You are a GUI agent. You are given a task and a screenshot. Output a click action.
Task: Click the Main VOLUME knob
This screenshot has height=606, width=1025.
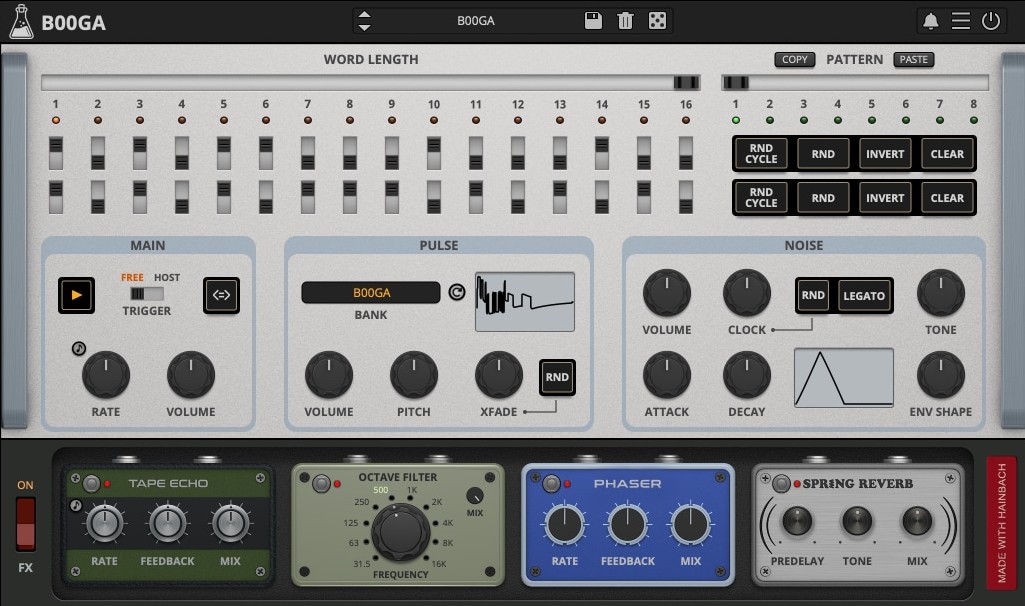(191, 375)
